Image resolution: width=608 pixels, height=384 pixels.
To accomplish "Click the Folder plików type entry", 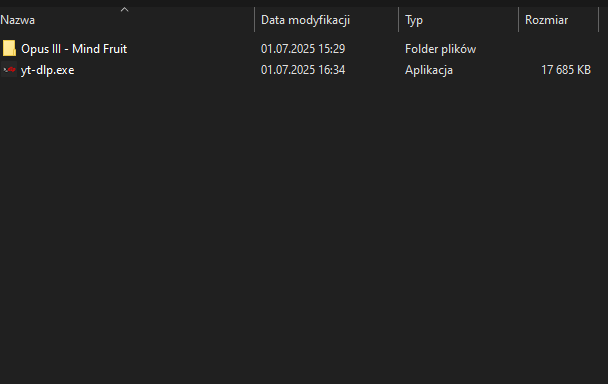I will 440,49.
